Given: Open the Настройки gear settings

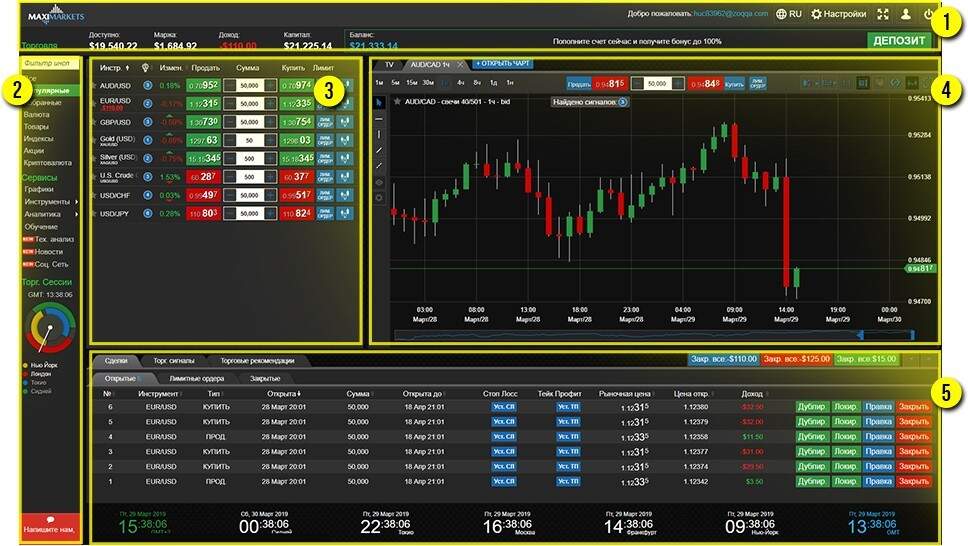Looking at the screenshot, I should [838, 14].
